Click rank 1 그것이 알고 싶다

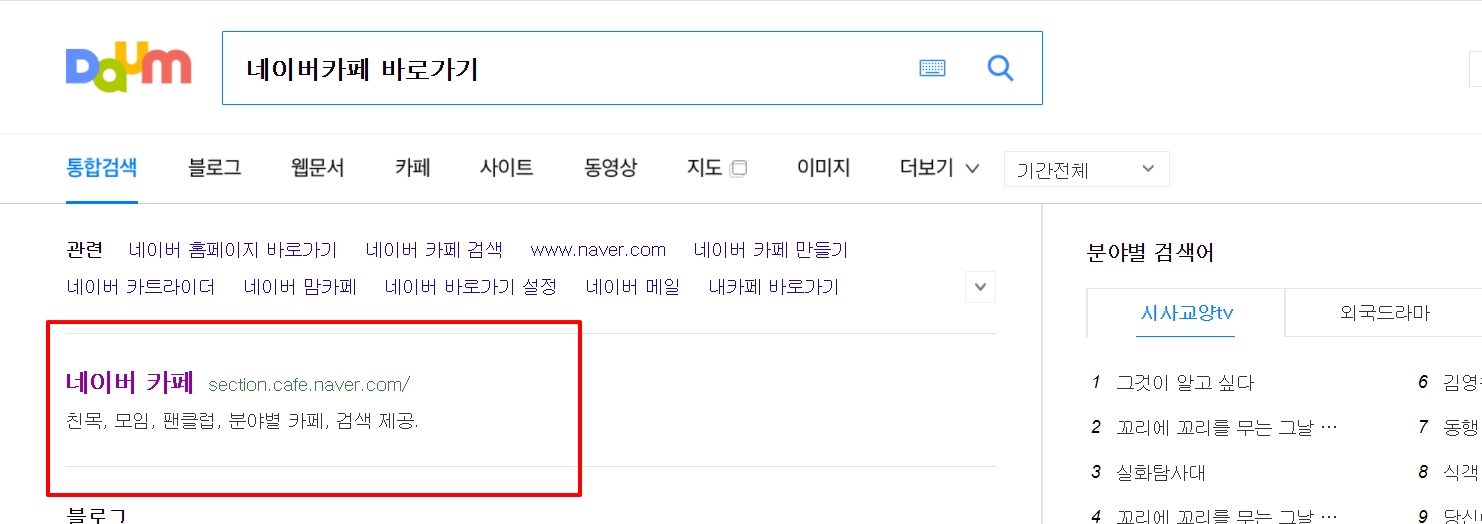[1185, 383]
